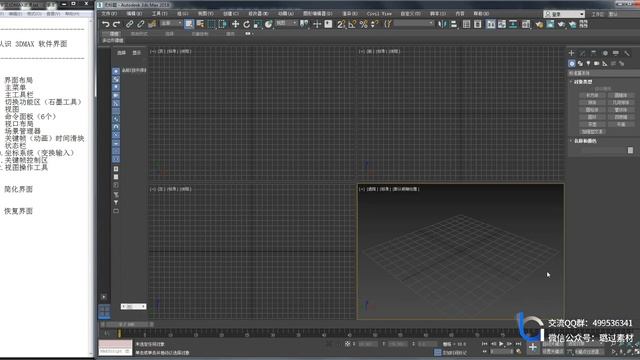Open the named selection sets dropdown
The width and height of the screenshot is (640, 360).
414,24
